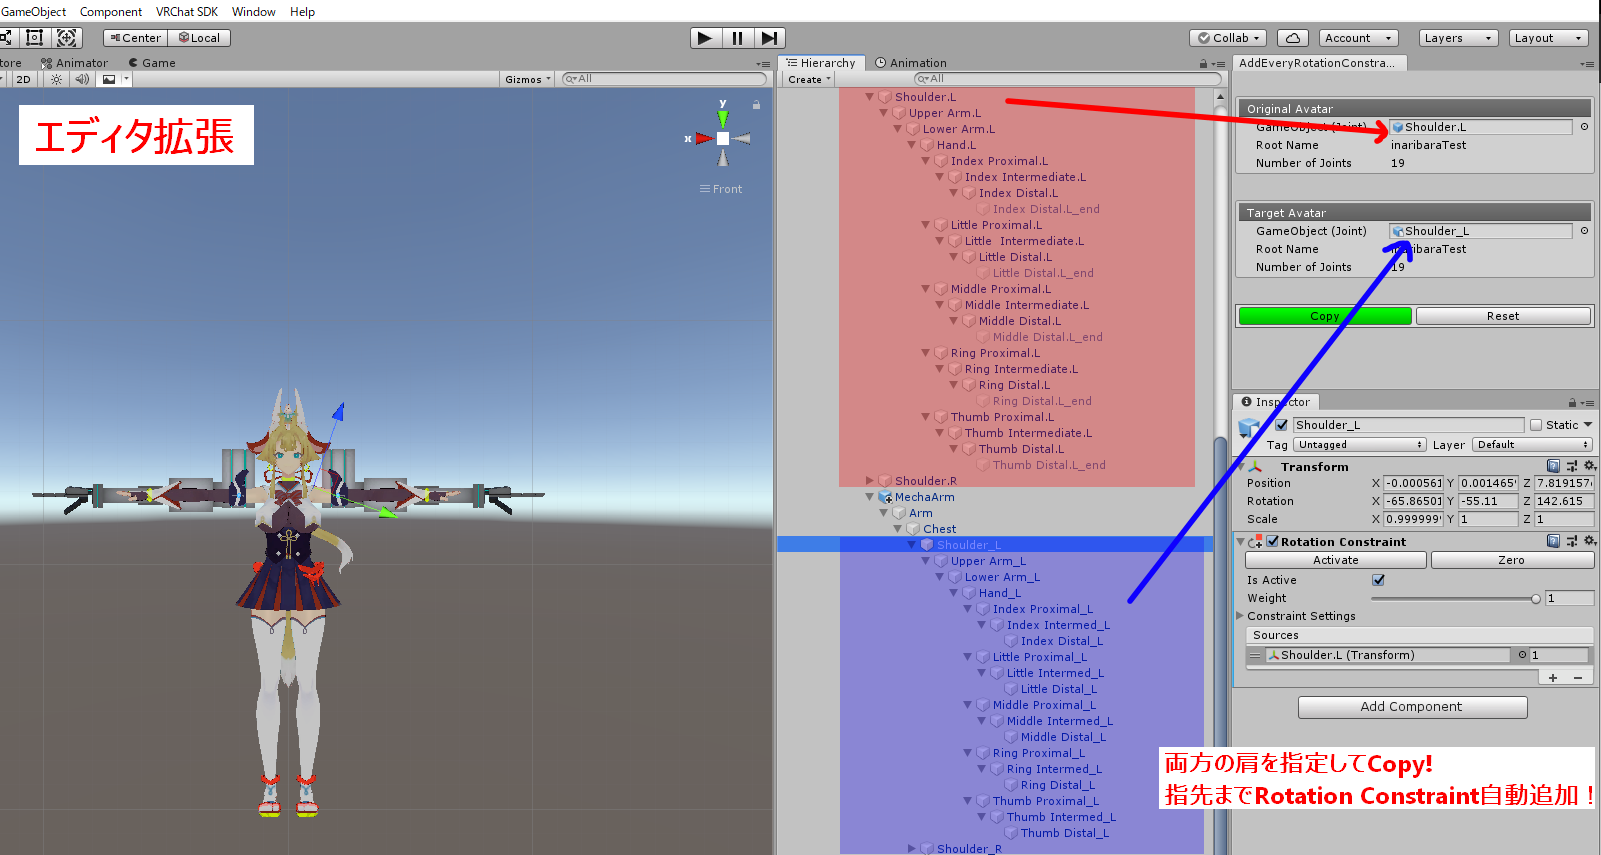The image size is (1601, 855).
Task: Open the Layers dropdown
Action: pyautogui.click(x=1458, y=38)
